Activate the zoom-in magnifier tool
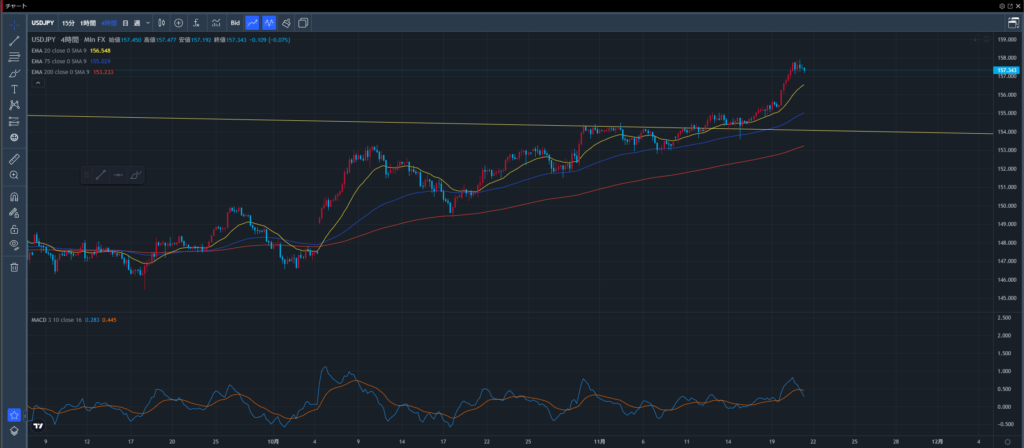The width and height of the screenshot is (1024, 448). point(14,175)
